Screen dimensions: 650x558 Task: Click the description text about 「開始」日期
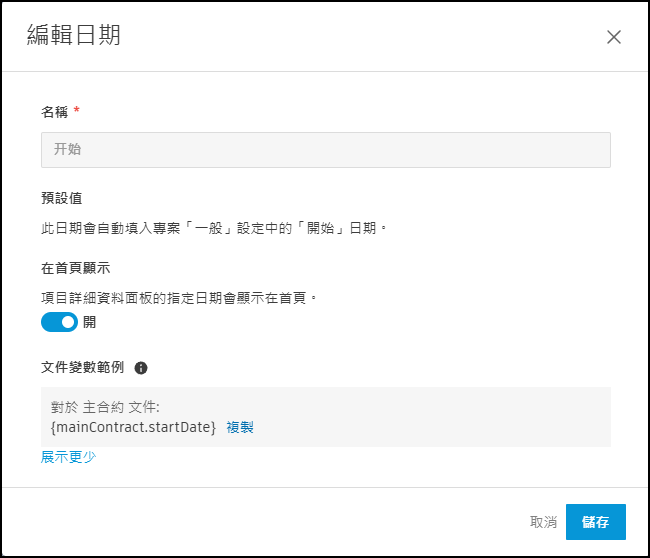click(213, 228)
